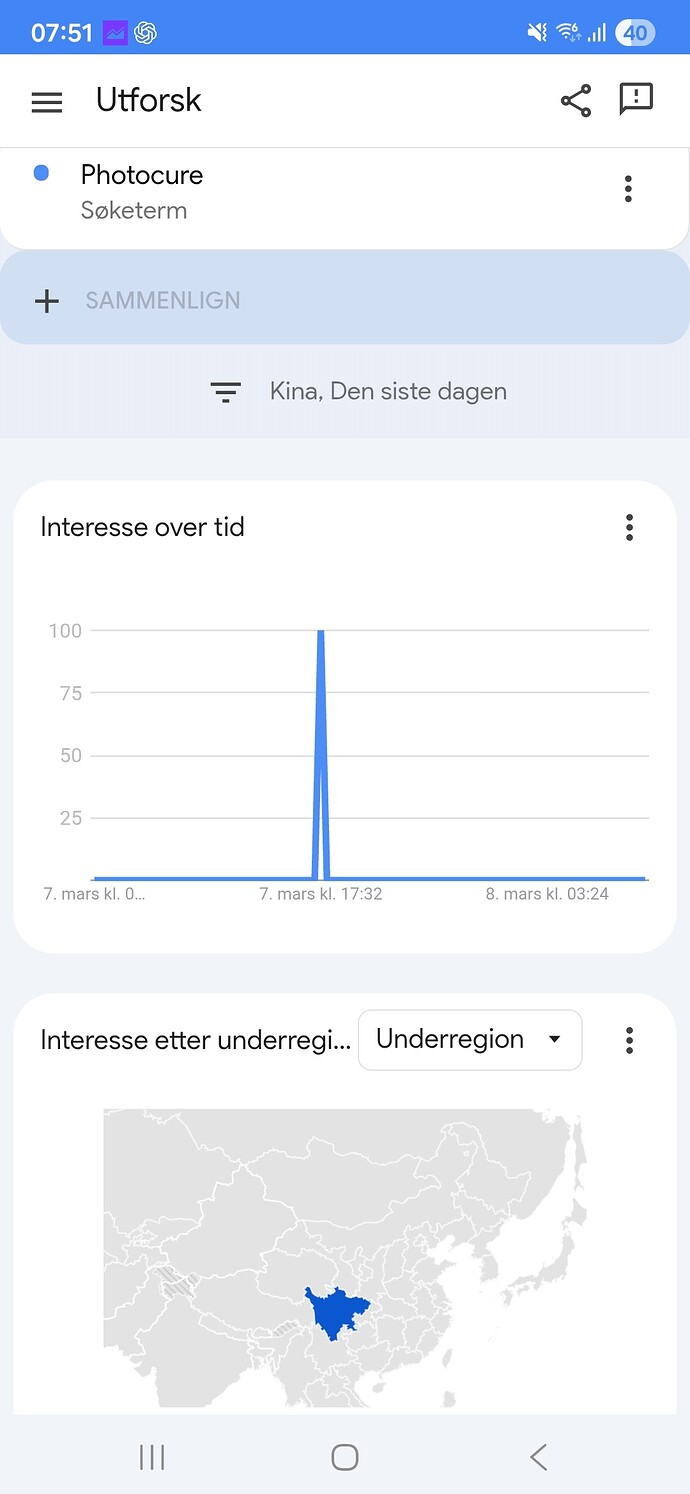Image resolution: width=690 pixels, height=1494 pixels.
Task: Tap the battery indicator in status bar
Action: [x=635, y=33]
